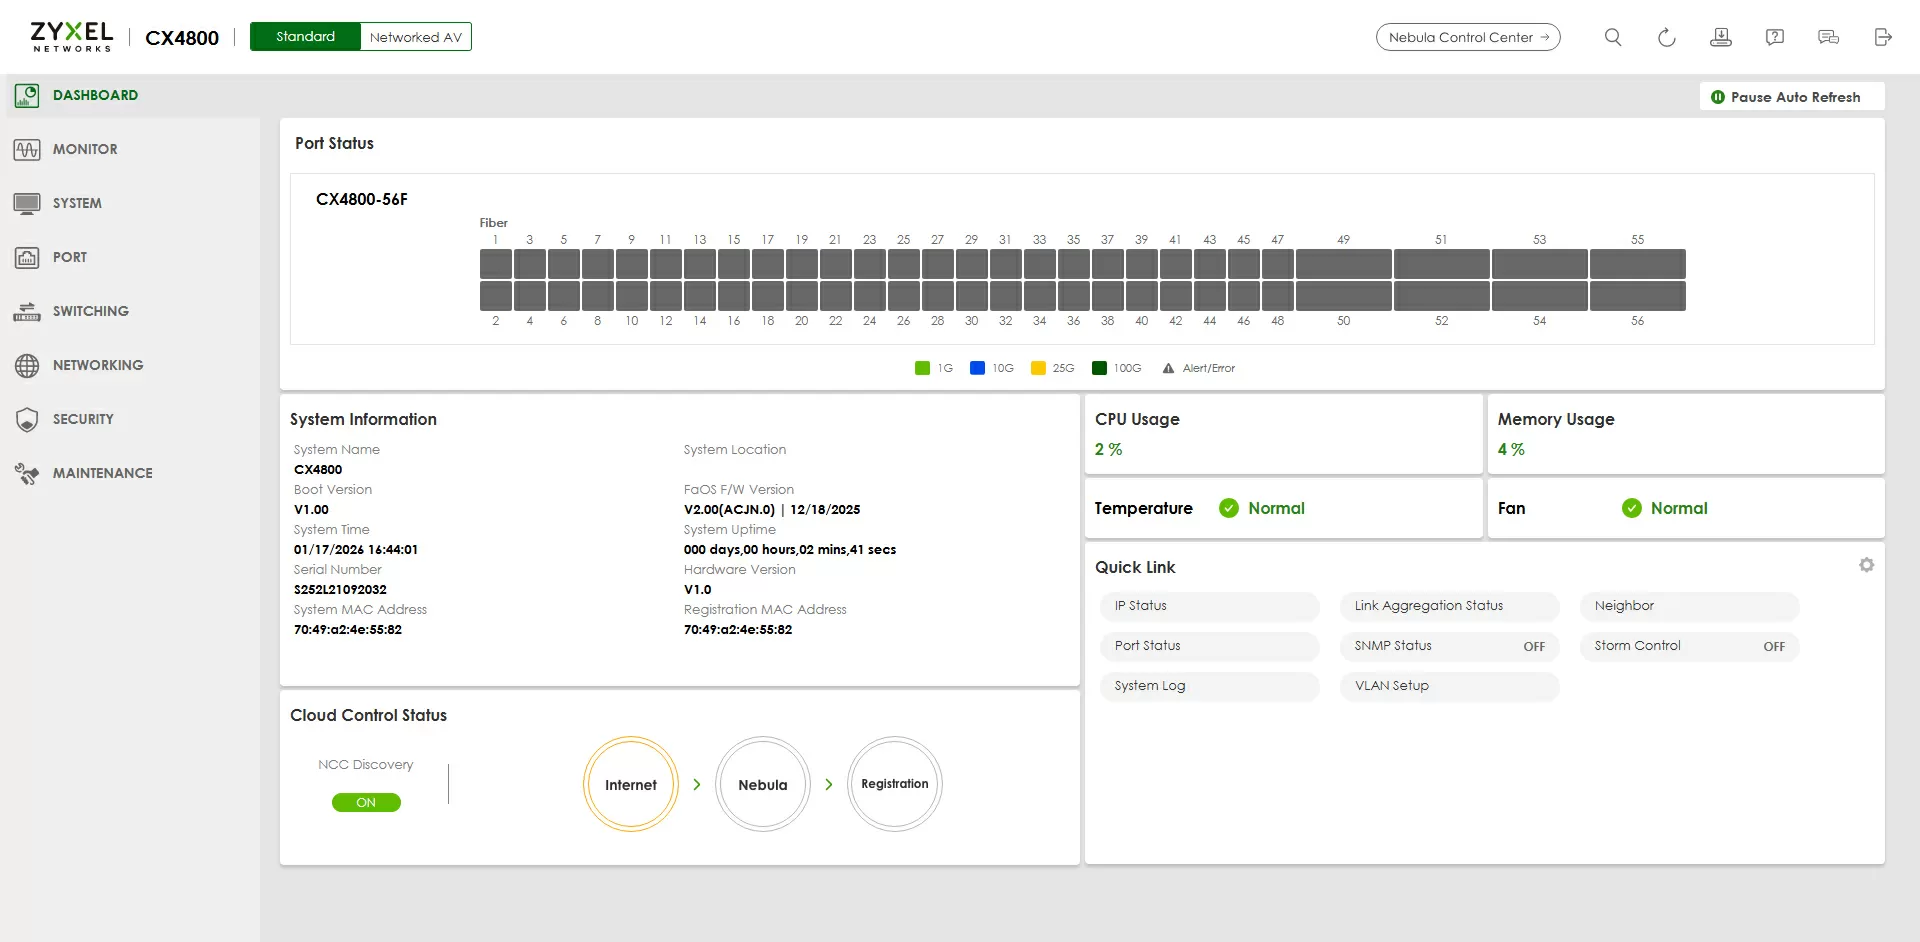Select the Standard mode toggle
Image resolution: width=1920 pixels, height=942 pixels.
[x=305, y=37]
